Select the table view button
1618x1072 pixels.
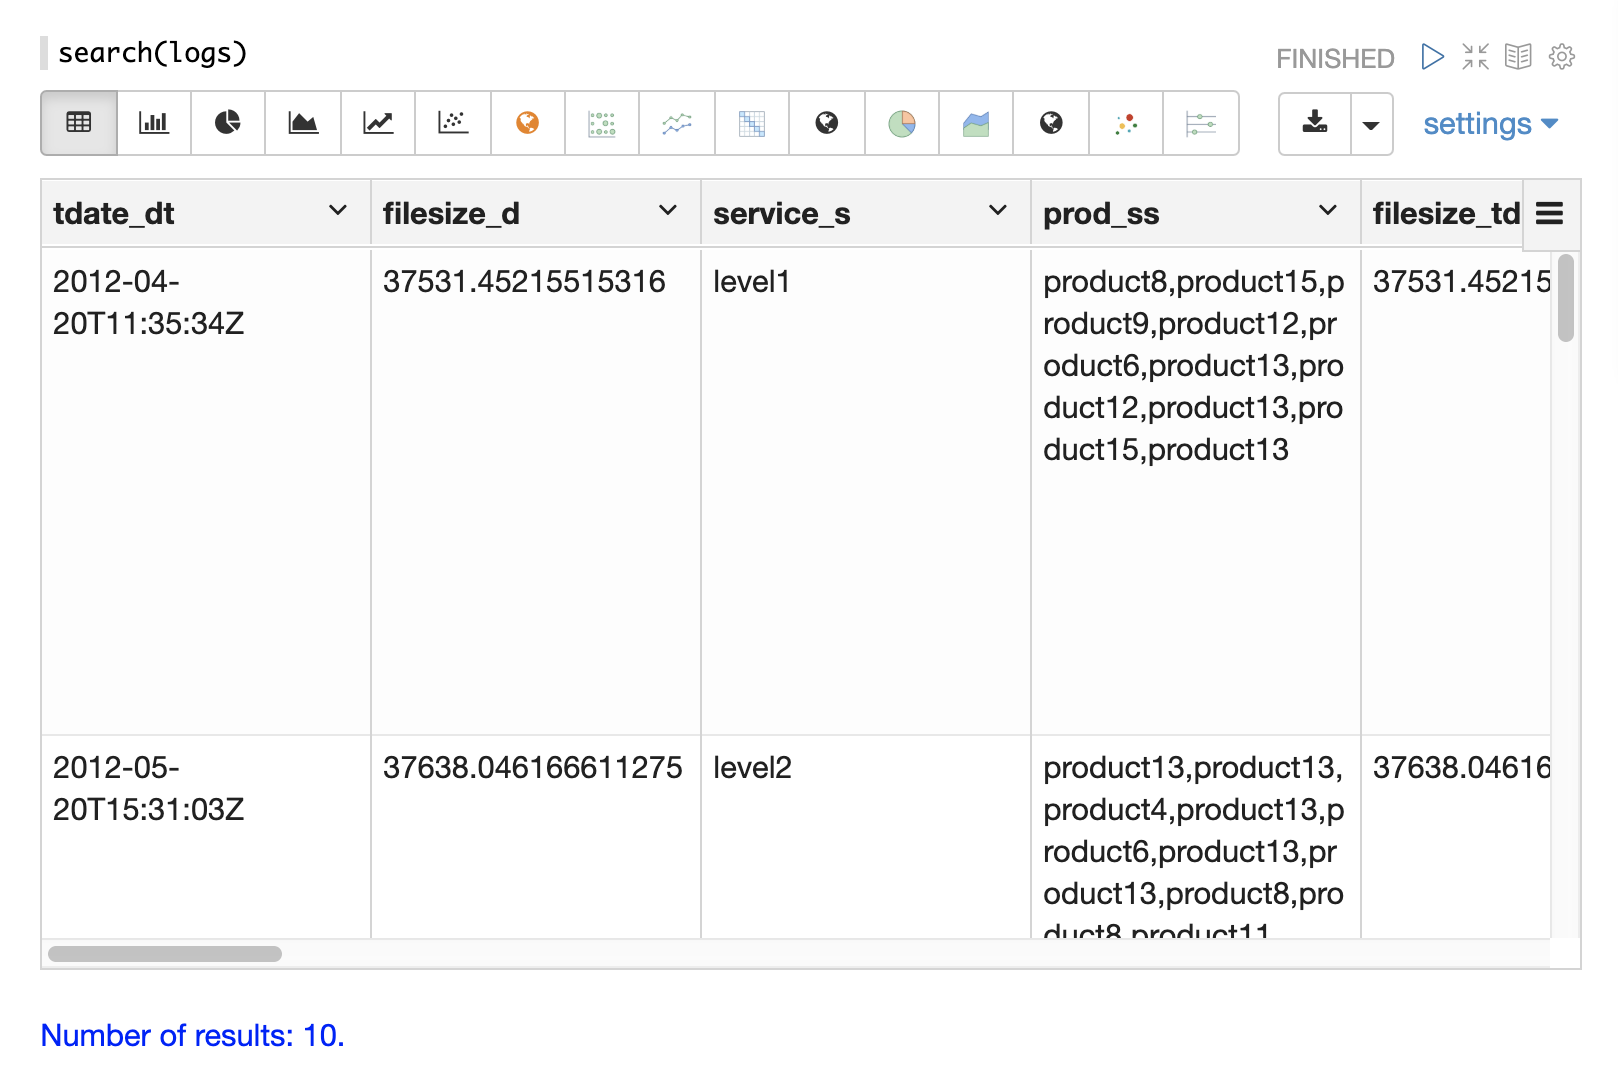click(79, 123)
